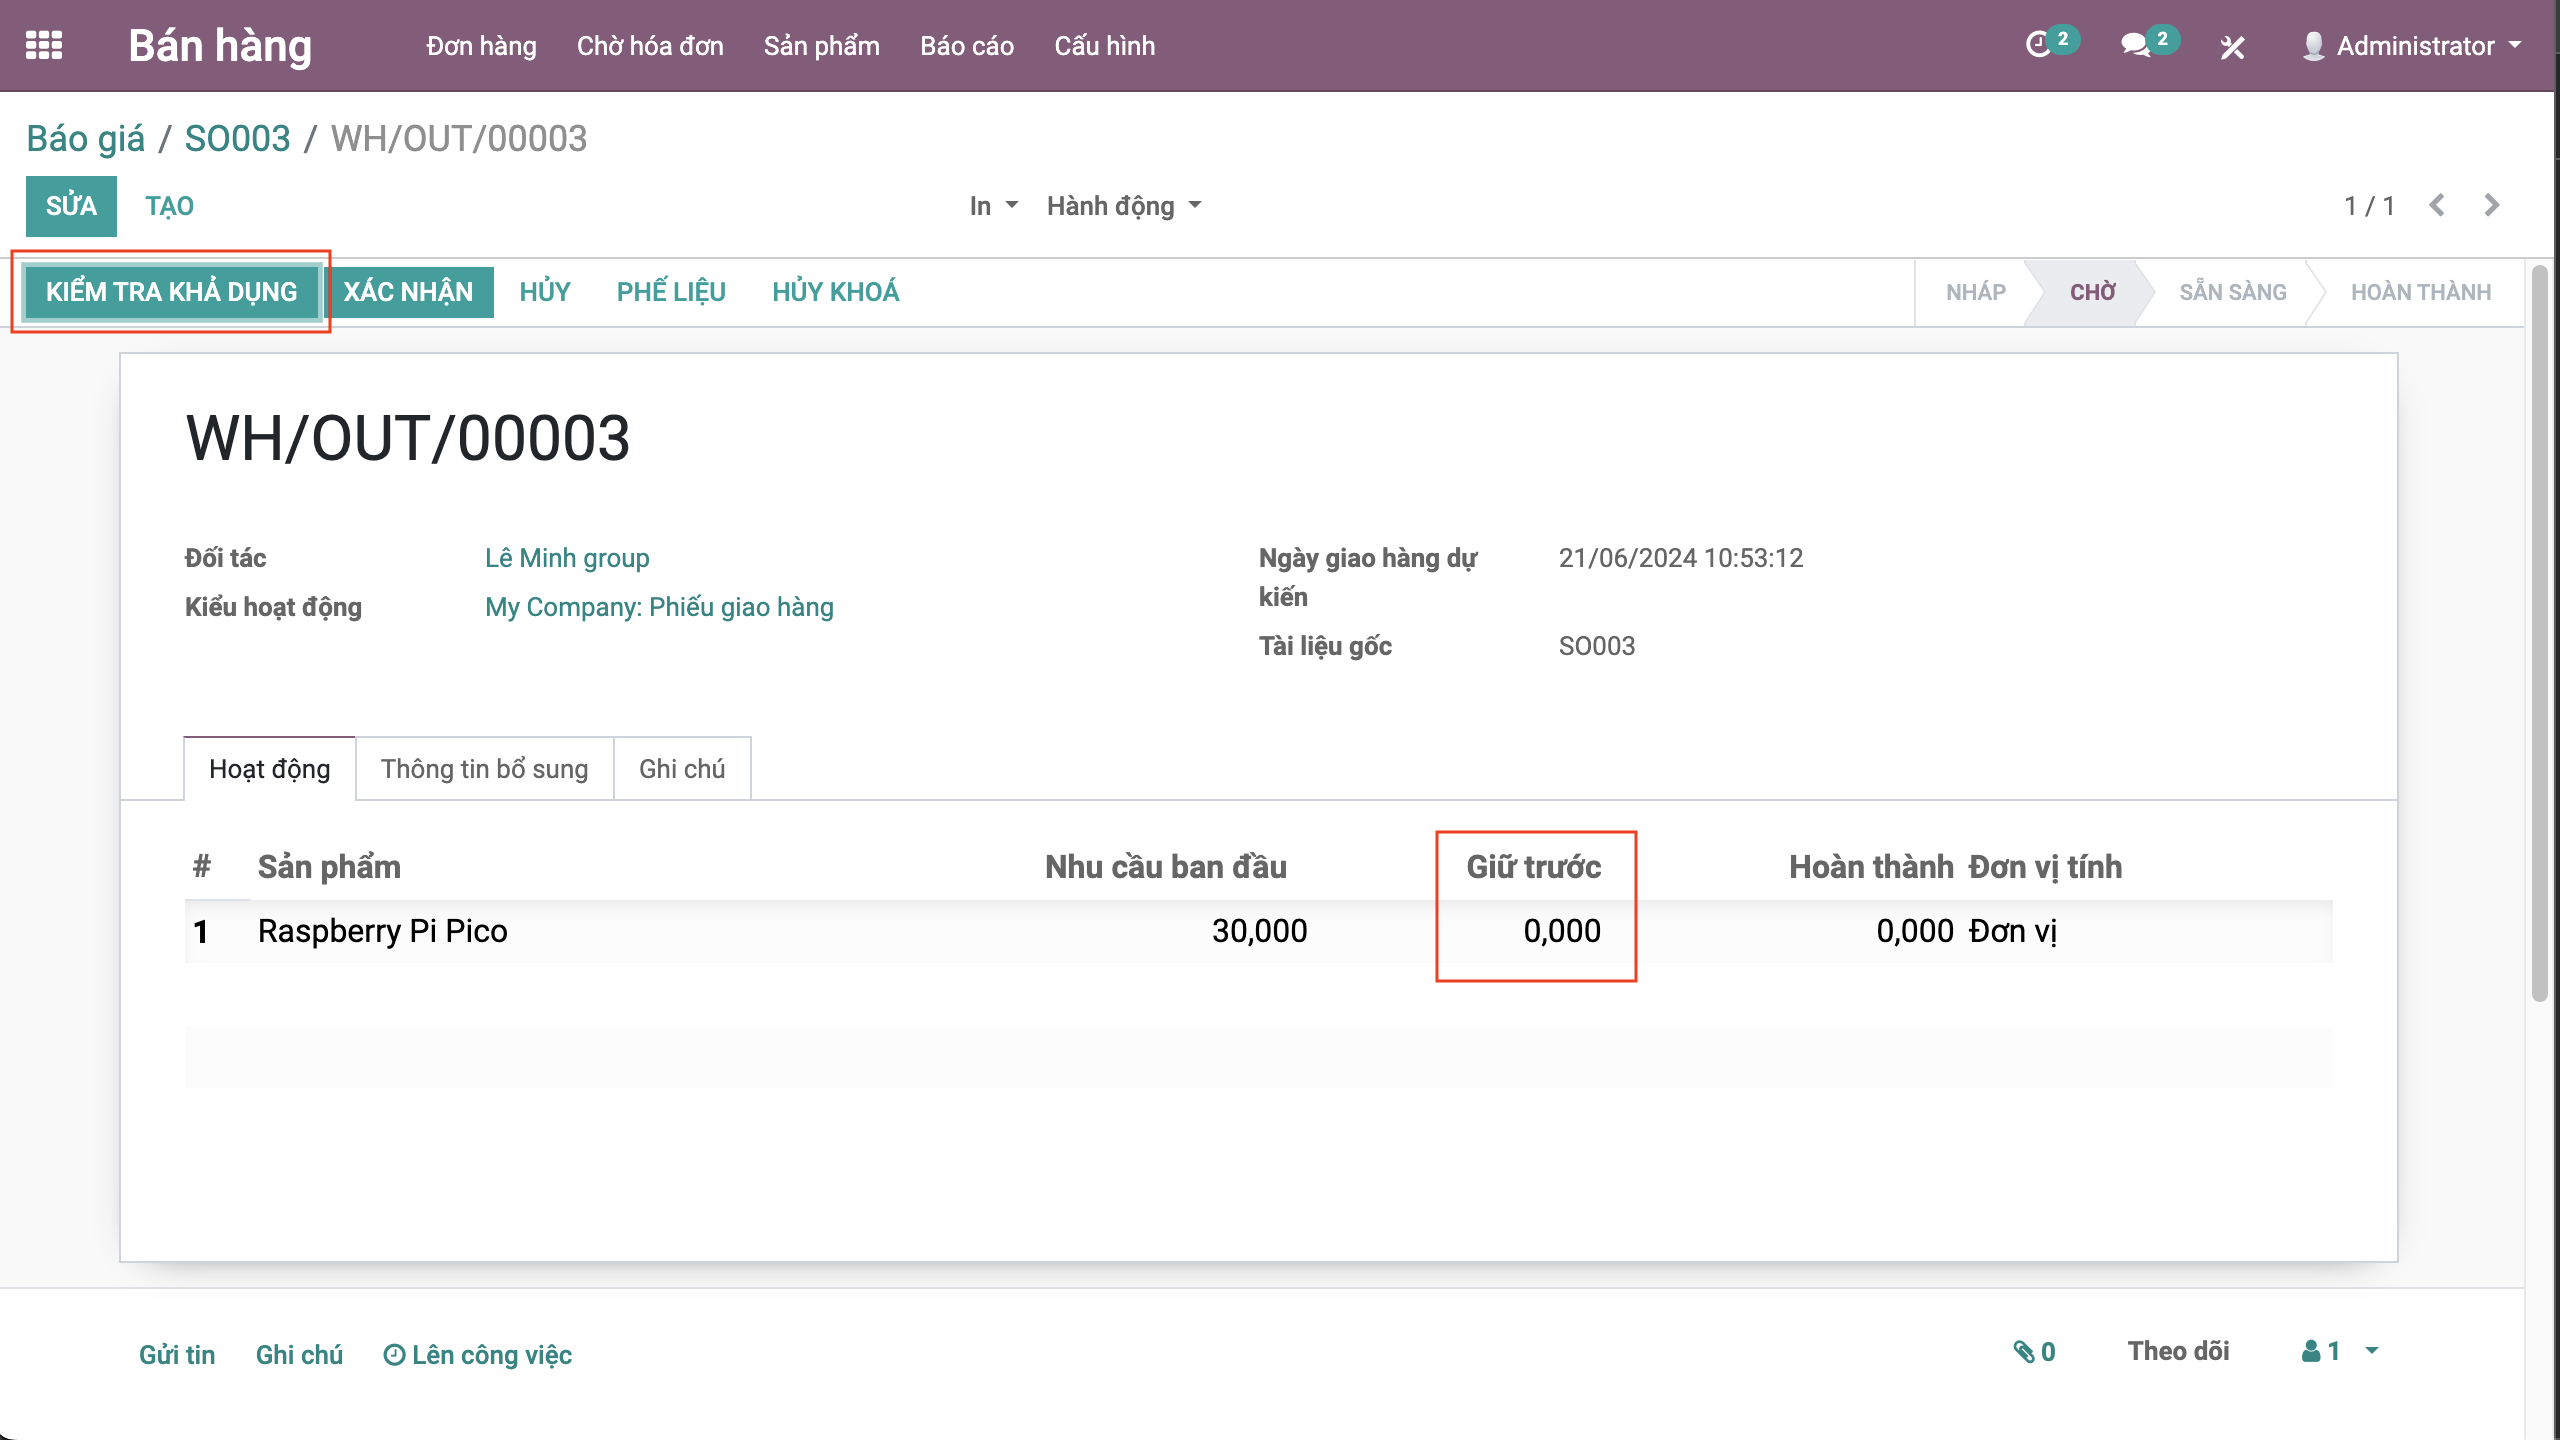Click the KIỂM TRA KHẢ DỤNG button
The height and width of the screenshot is (1440, 2560).
[171, 292]
